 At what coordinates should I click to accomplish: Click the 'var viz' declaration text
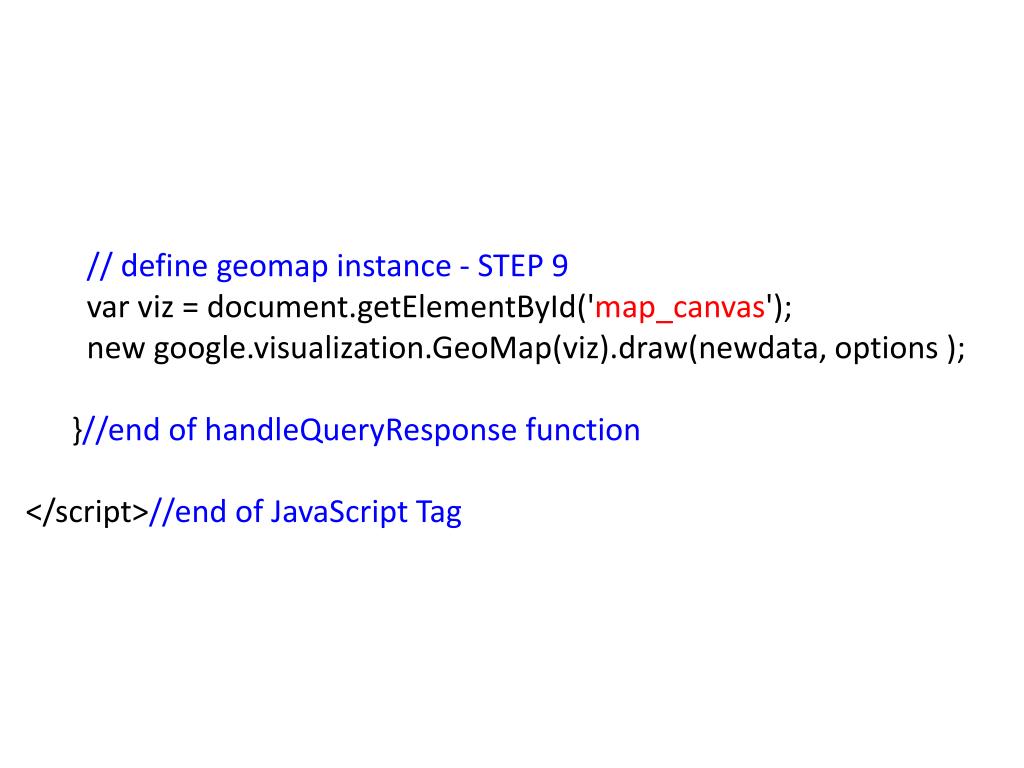click(130, 307)
